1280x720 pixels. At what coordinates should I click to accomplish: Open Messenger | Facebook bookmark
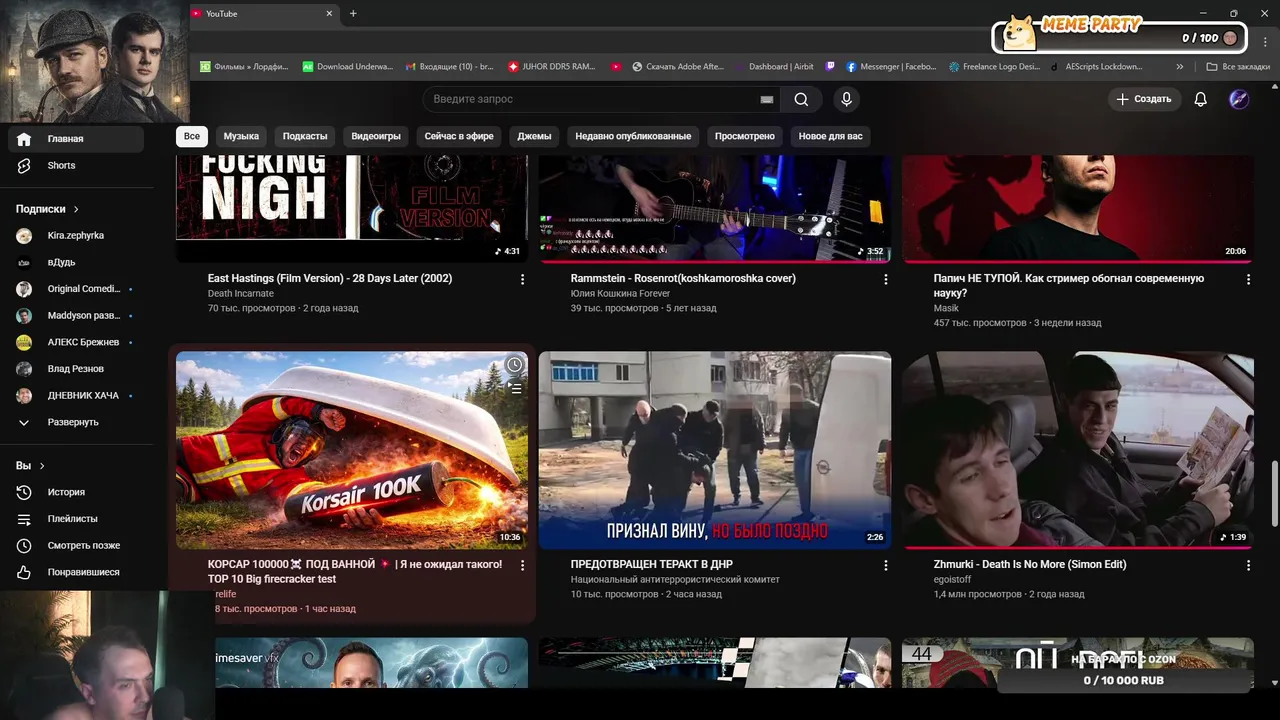click(x=891, y=67)
